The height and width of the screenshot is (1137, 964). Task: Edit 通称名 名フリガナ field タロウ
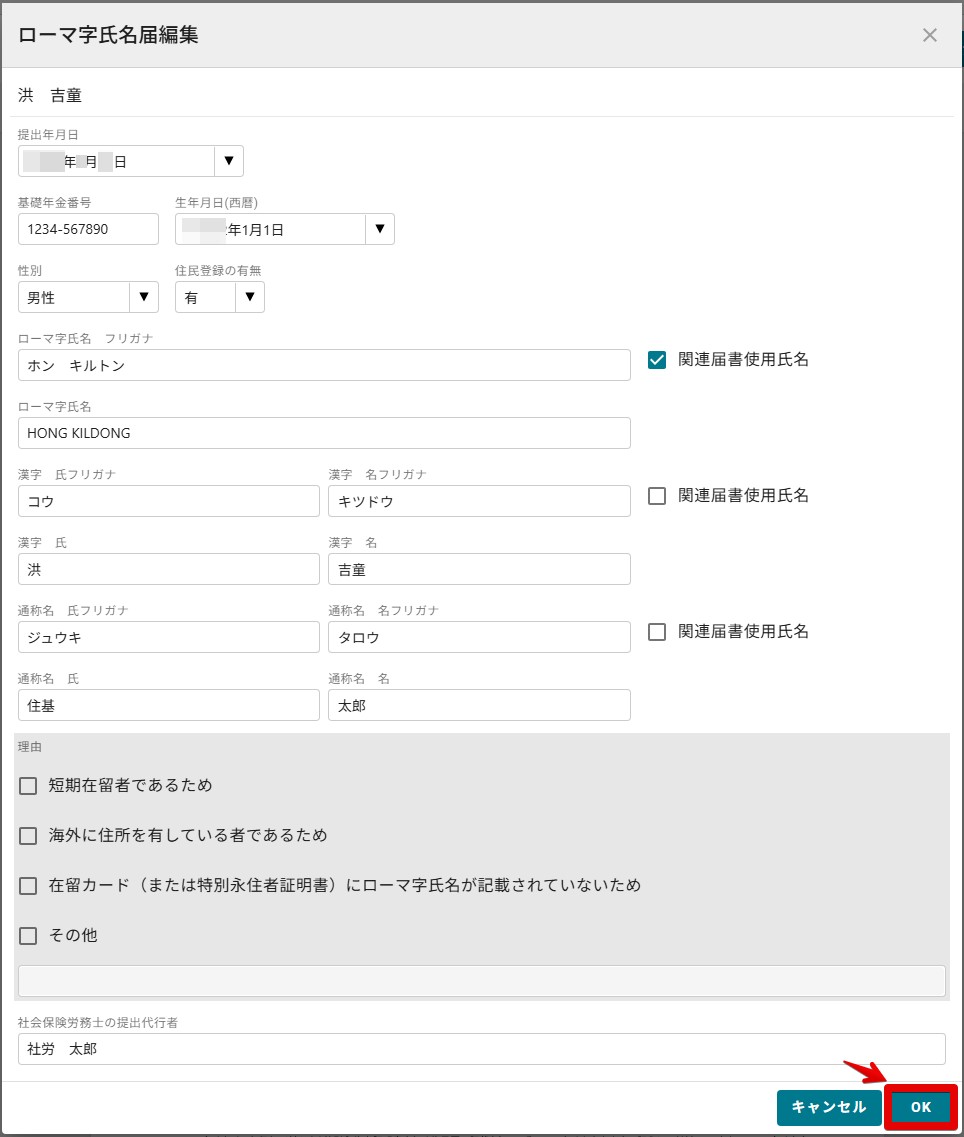pos(479,637)
